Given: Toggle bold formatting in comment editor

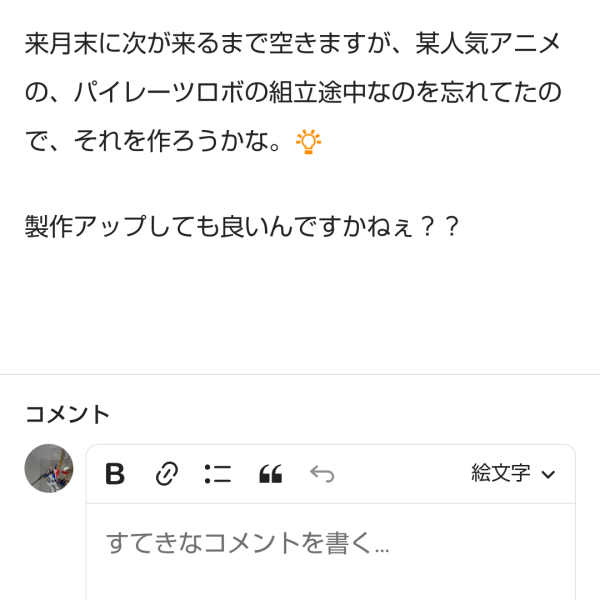Looking at the screenshot, I should click(115, 474).
